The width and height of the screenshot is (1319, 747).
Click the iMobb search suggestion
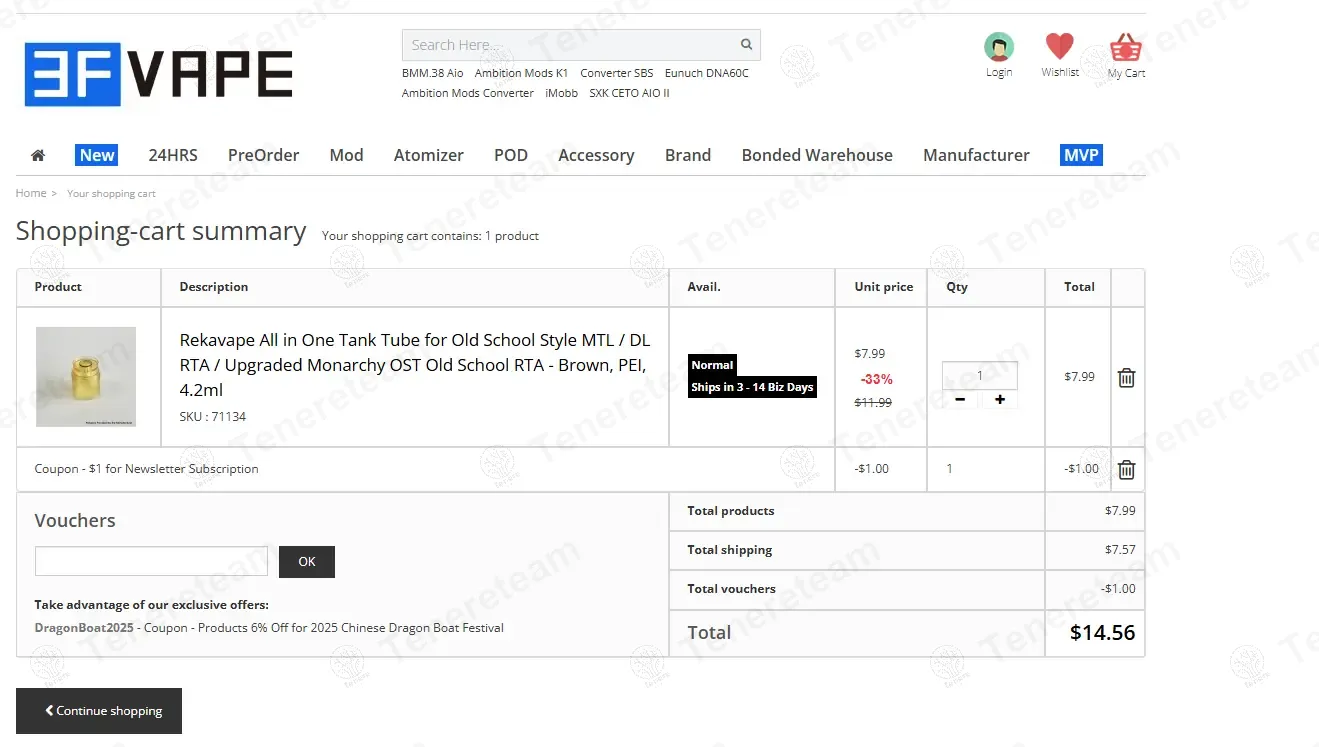click(562, 93)
